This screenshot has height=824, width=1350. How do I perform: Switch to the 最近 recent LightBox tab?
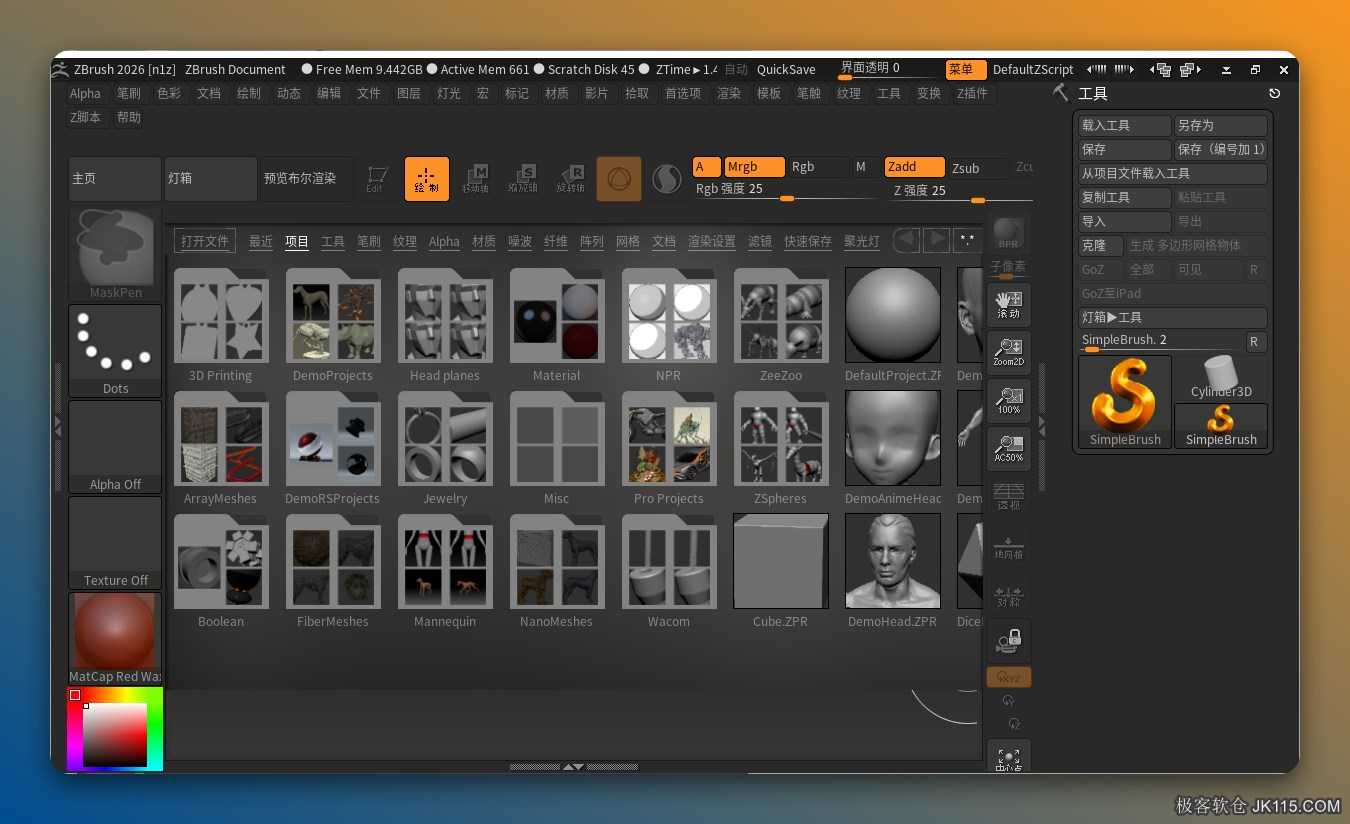[x=261, y=241]
